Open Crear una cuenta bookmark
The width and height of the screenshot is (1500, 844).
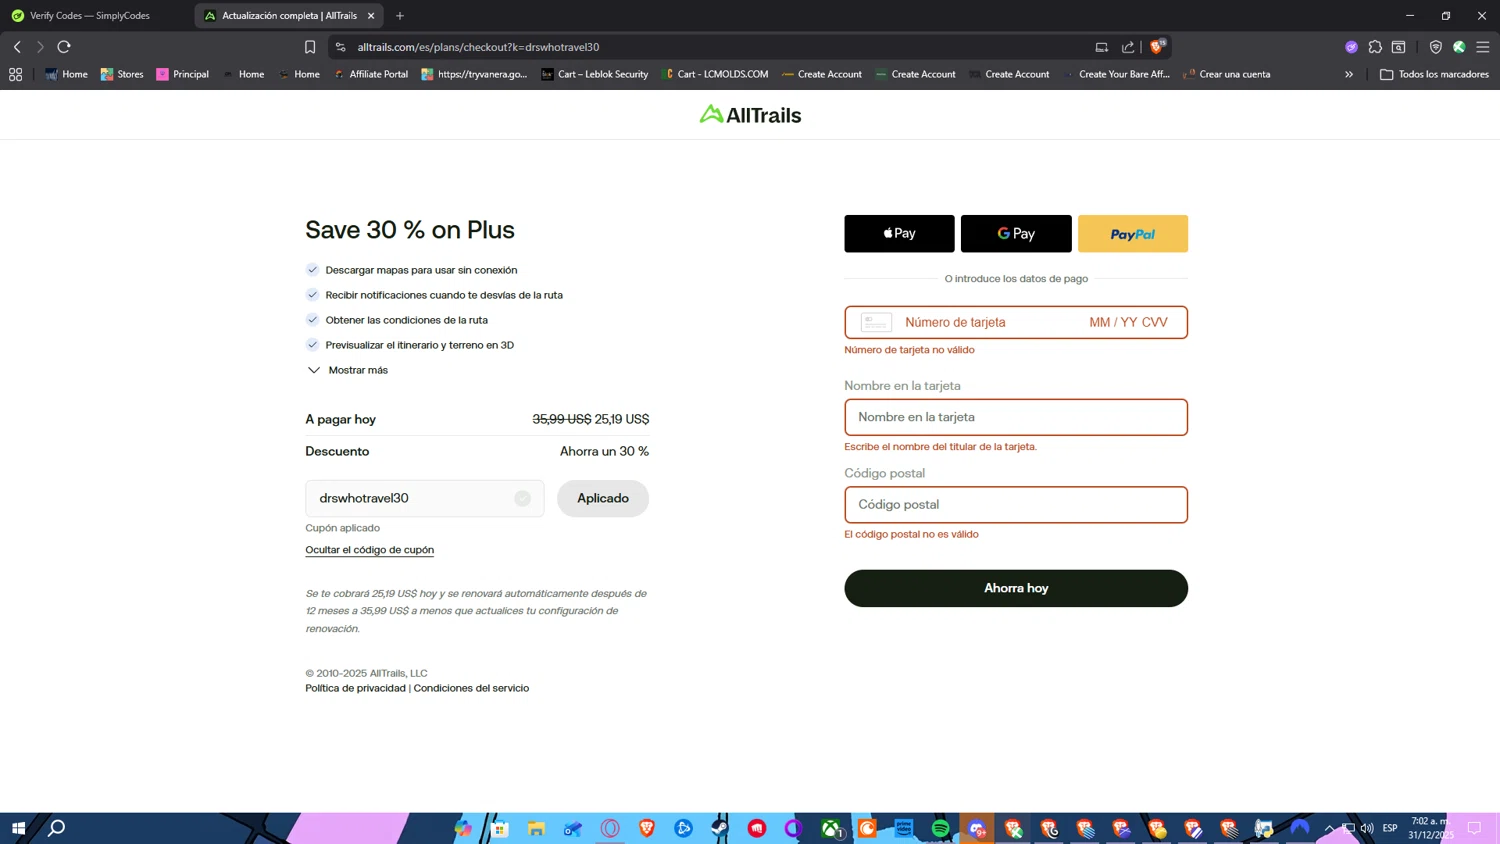(1226, 74)
